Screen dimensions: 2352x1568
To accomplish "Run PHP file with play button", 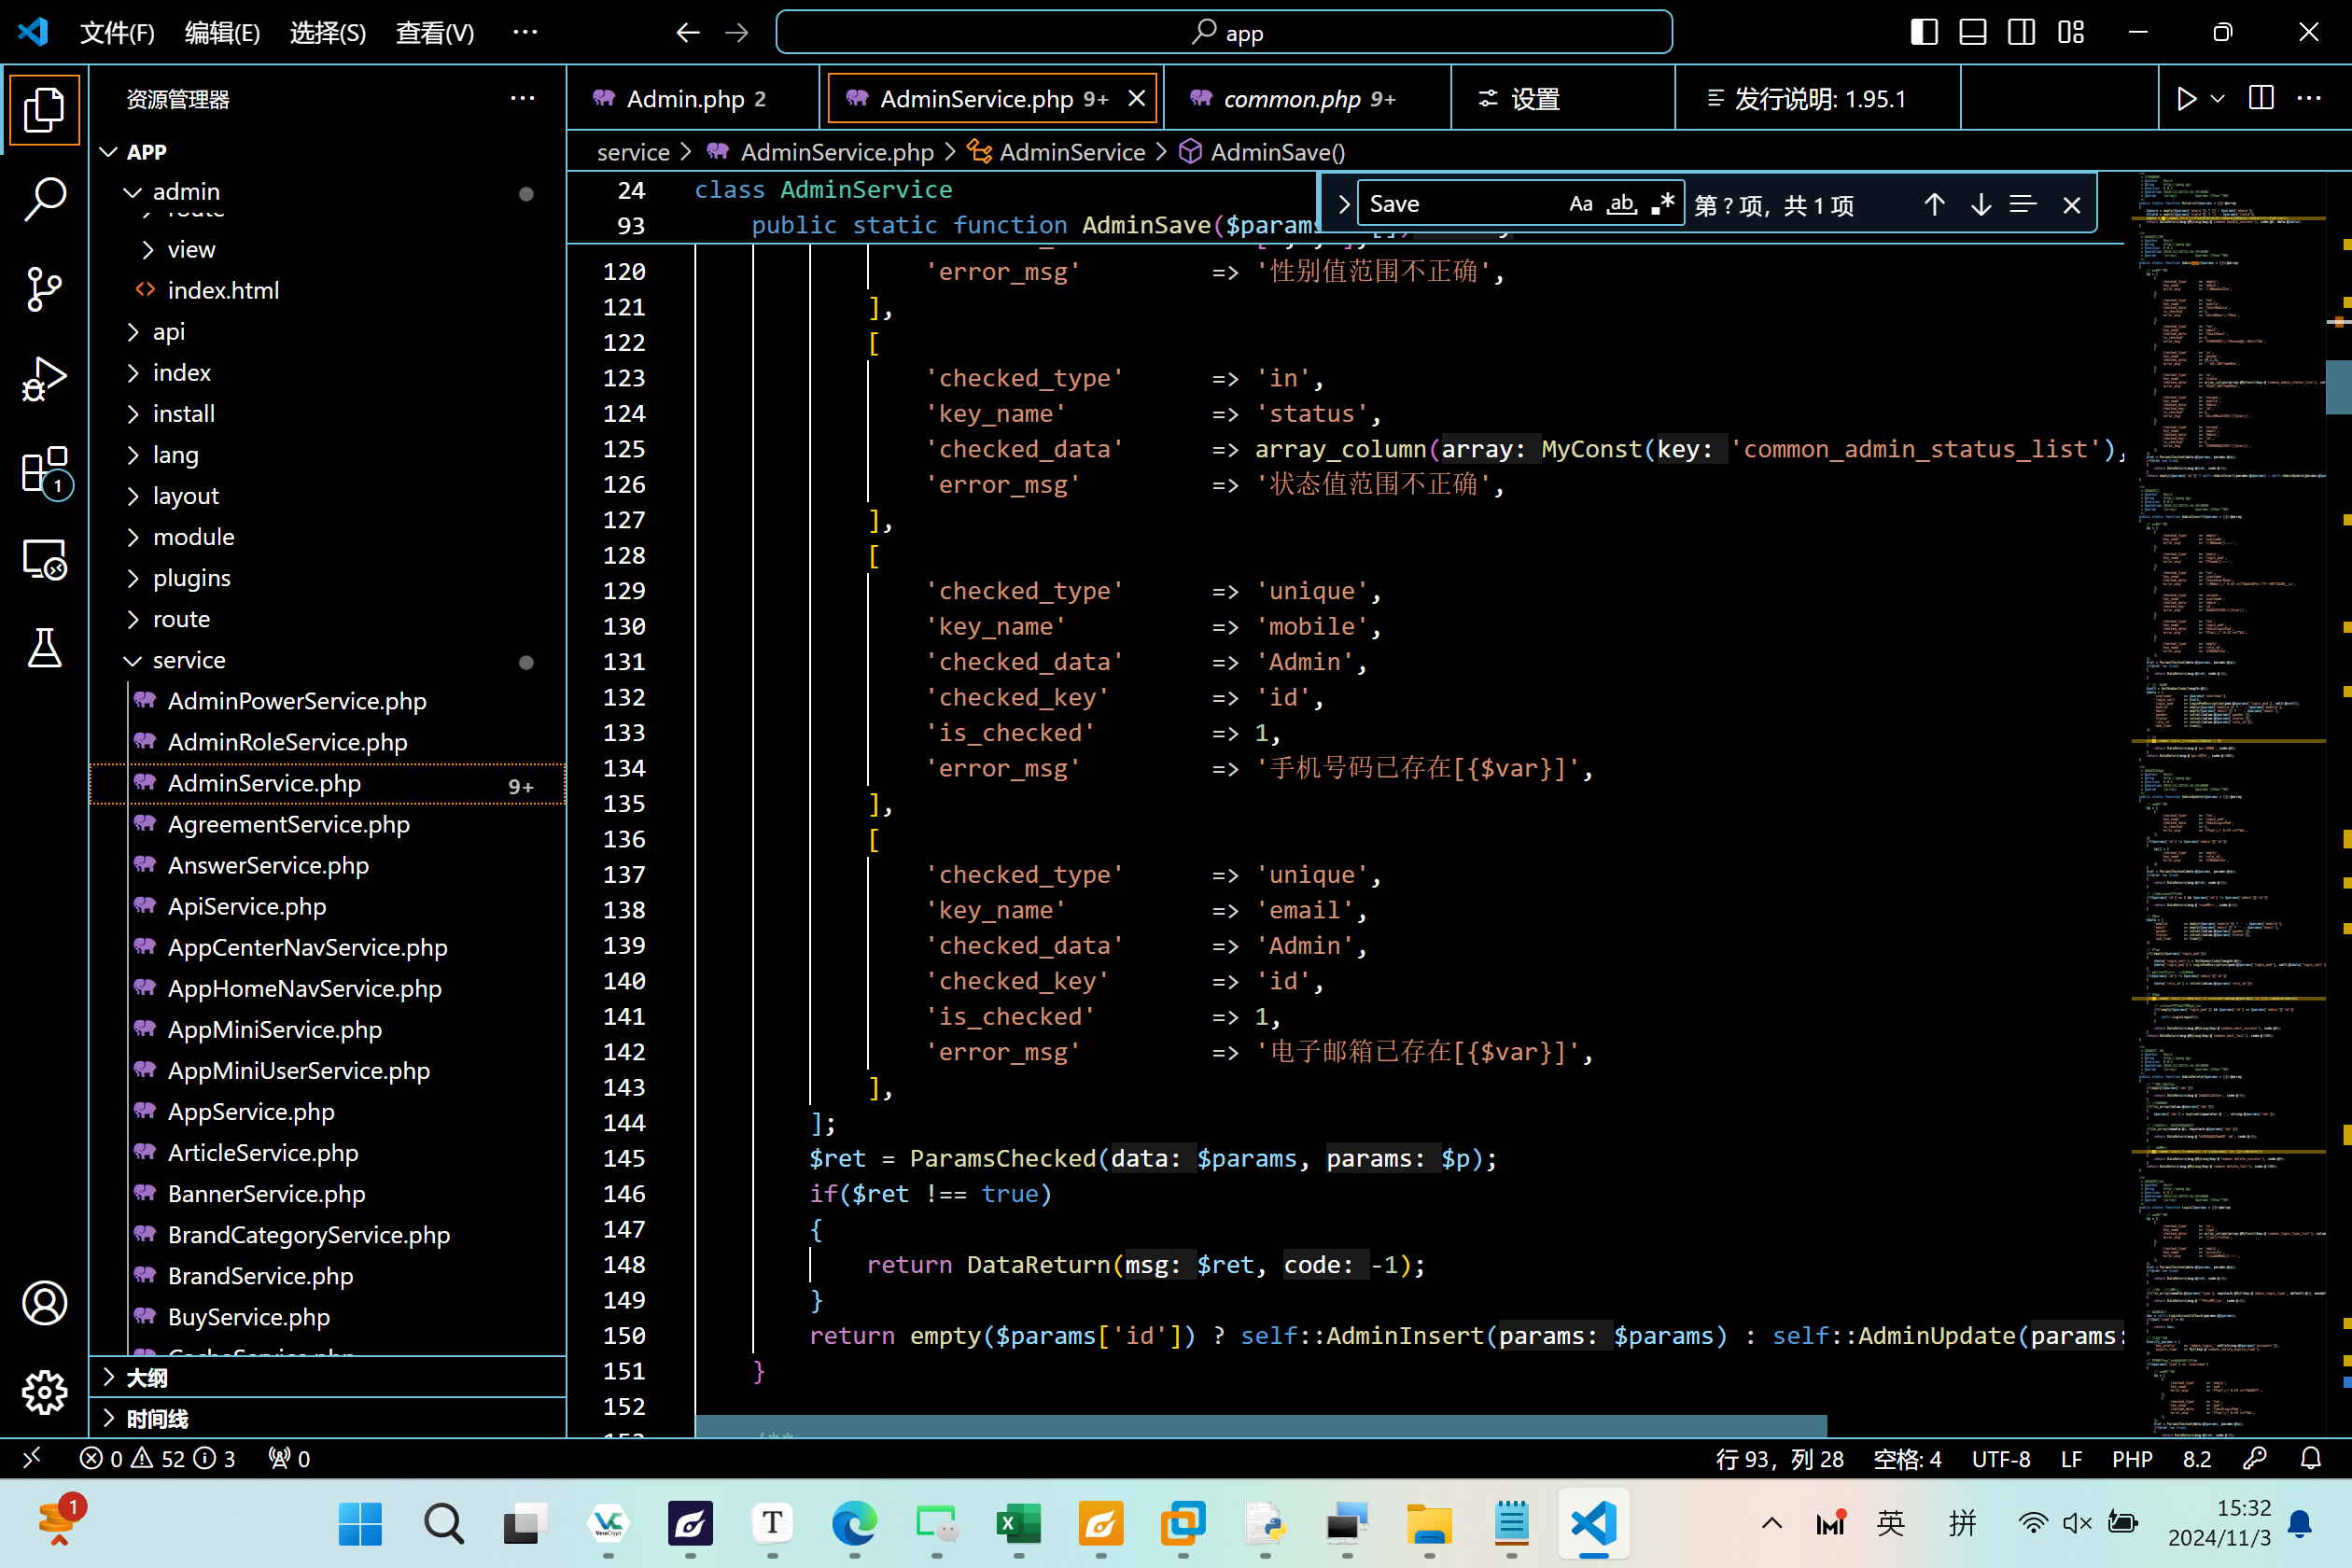I will (x=2186, y=98).
